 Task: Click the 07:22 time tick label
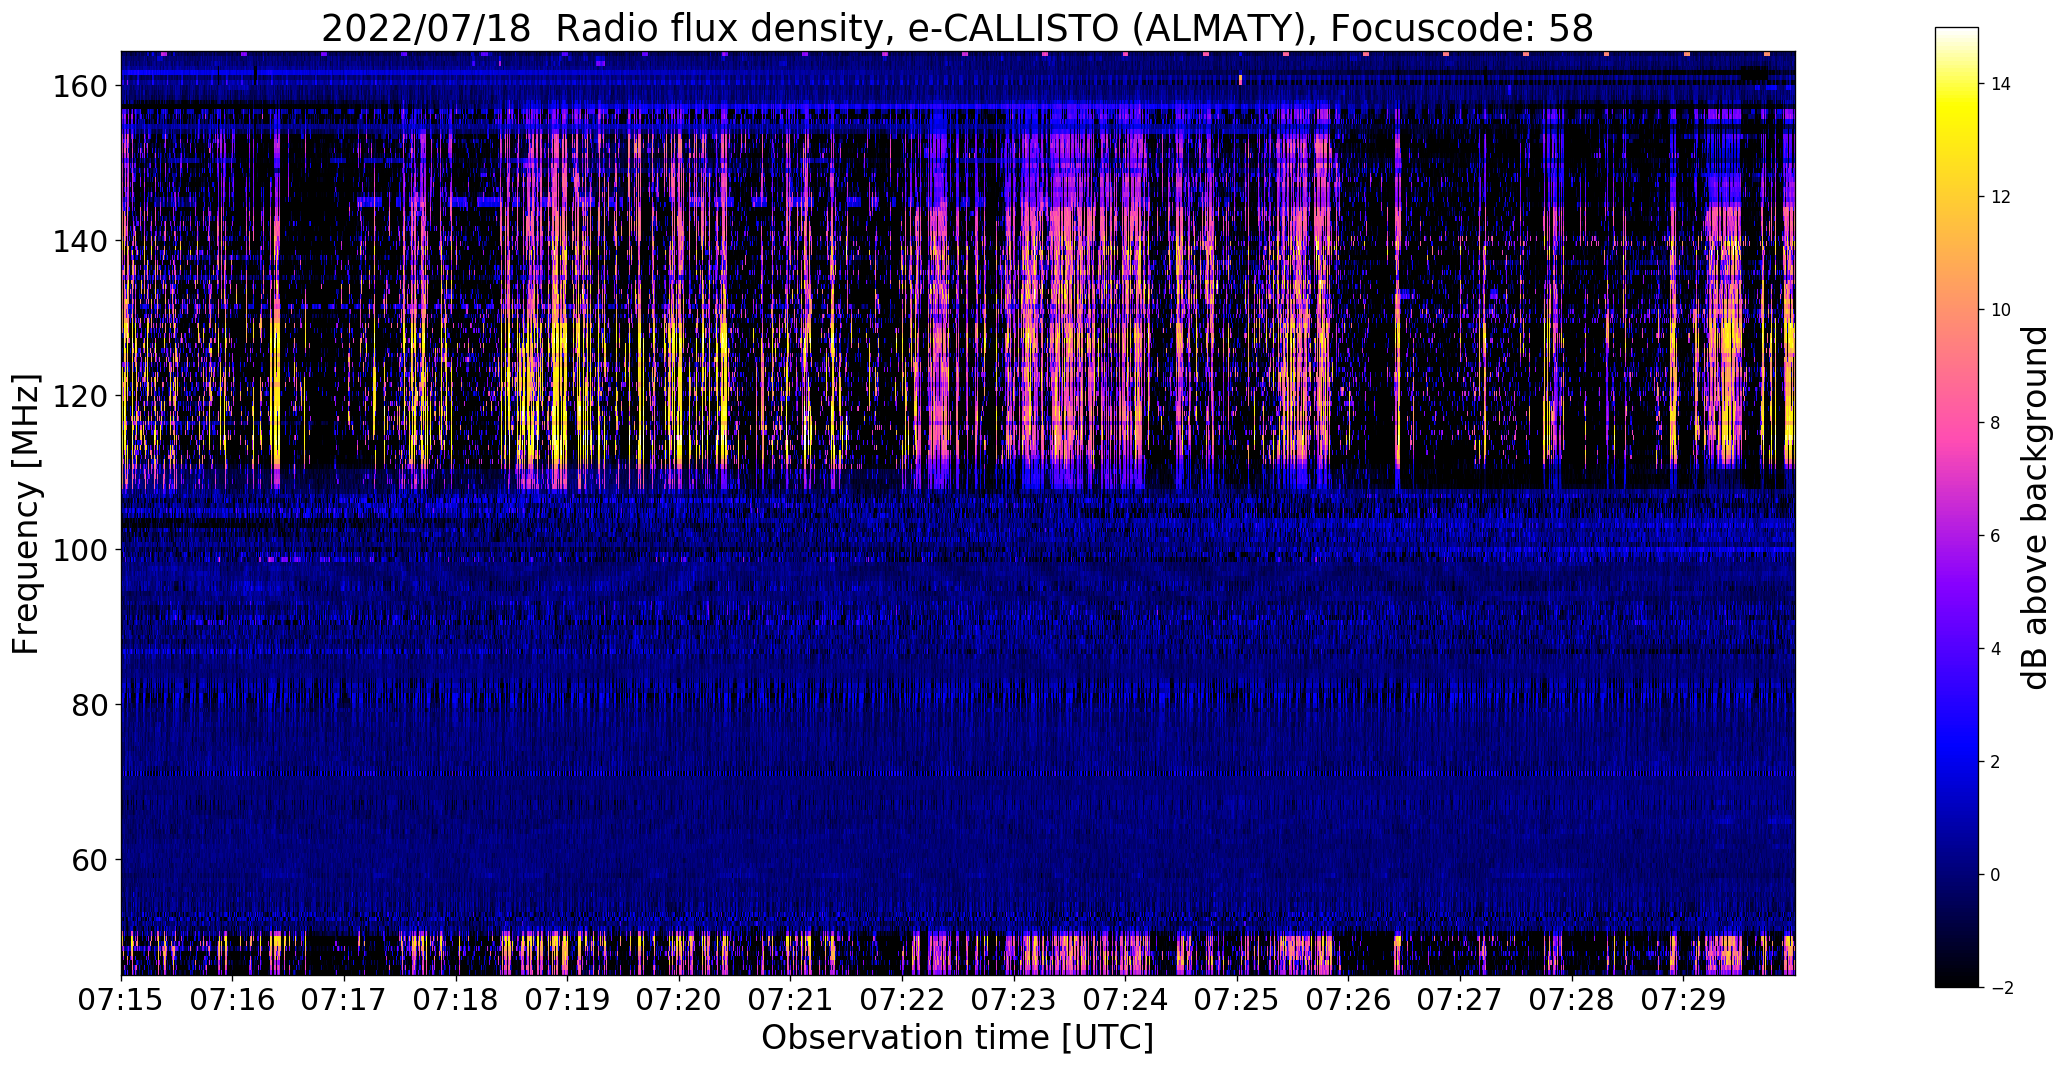902,1000
